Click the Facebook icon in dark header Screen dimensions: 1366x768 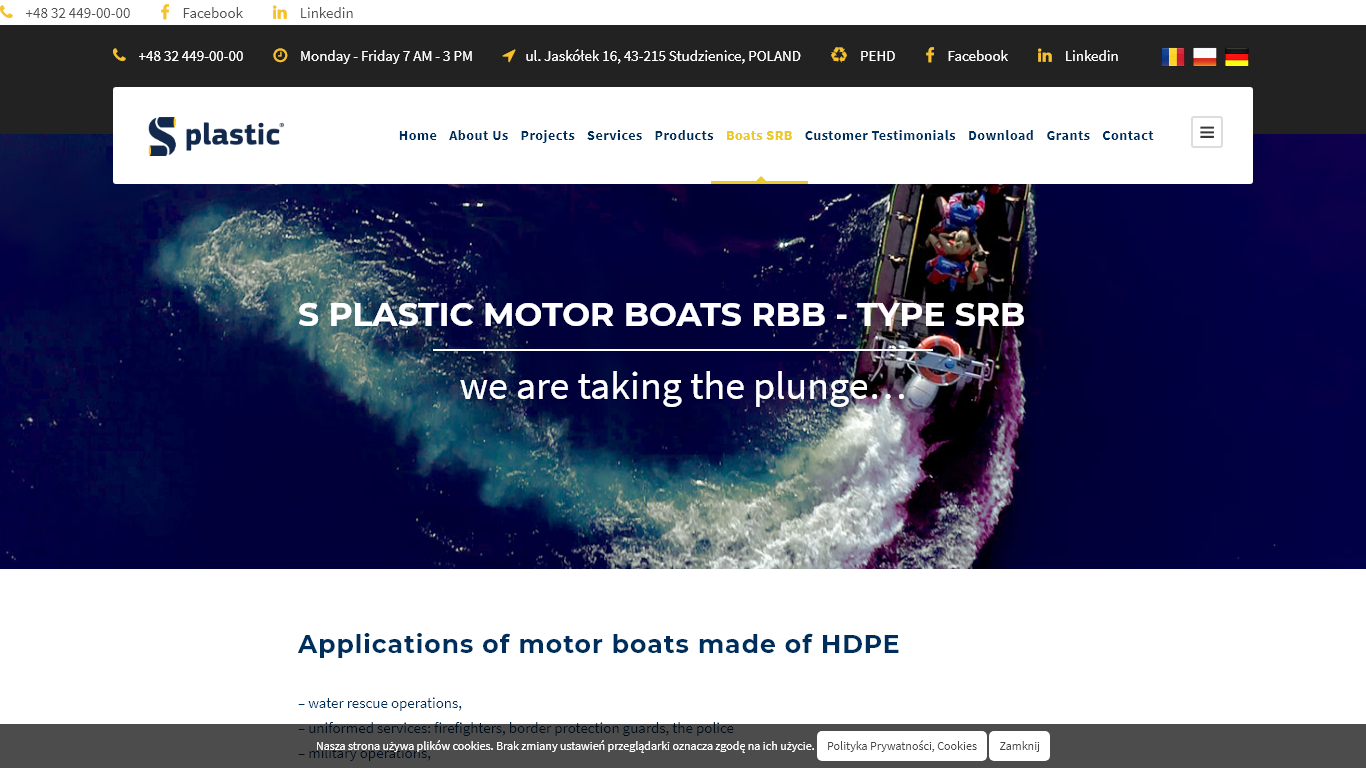(x=930, y=55)
